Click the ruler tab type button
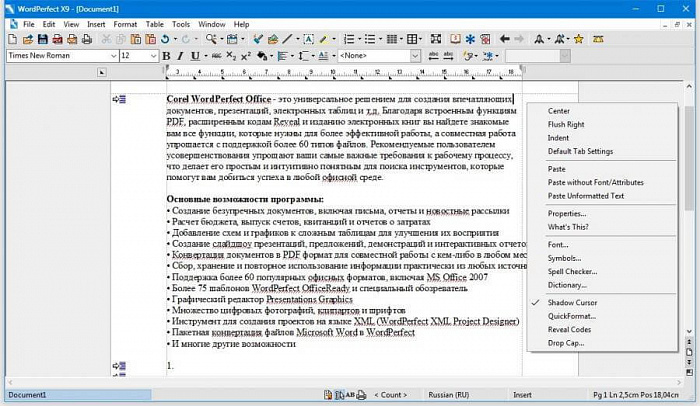The image size is (700, 406). click(102, 72)
